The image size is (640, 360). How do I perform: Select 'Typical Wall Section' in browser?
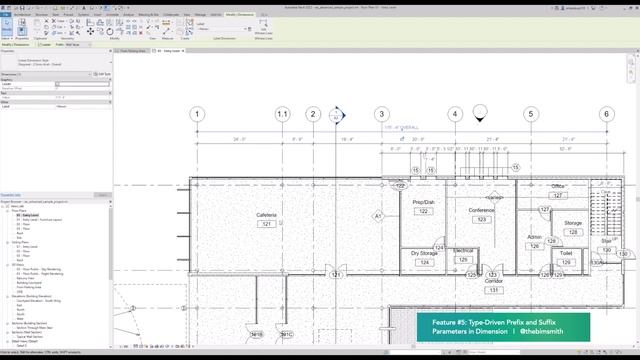click(30, 337)
